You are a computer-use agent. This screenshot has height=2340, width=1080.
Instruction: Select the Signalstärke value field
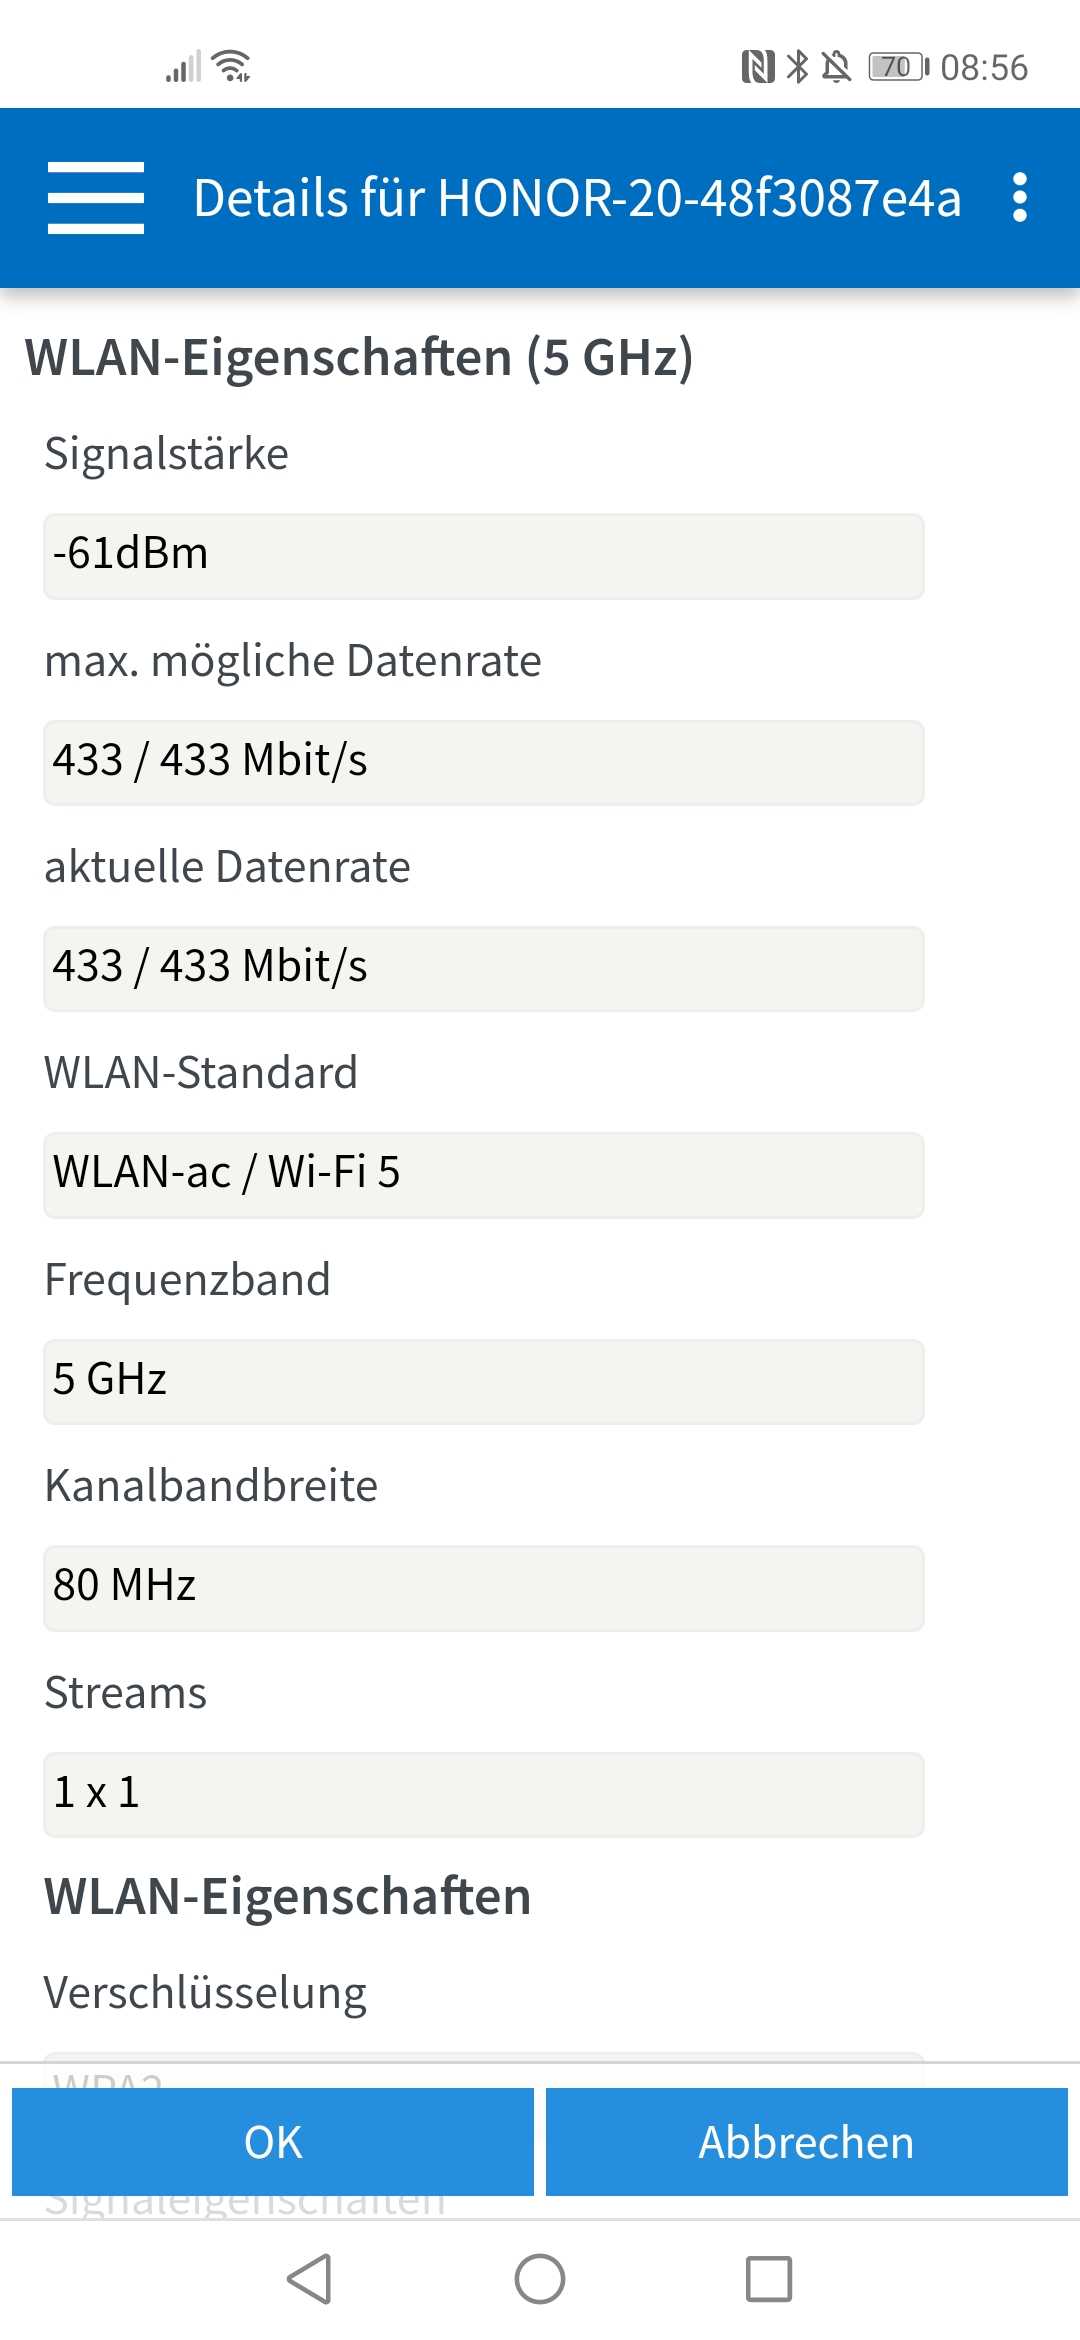tap(483, 556)
